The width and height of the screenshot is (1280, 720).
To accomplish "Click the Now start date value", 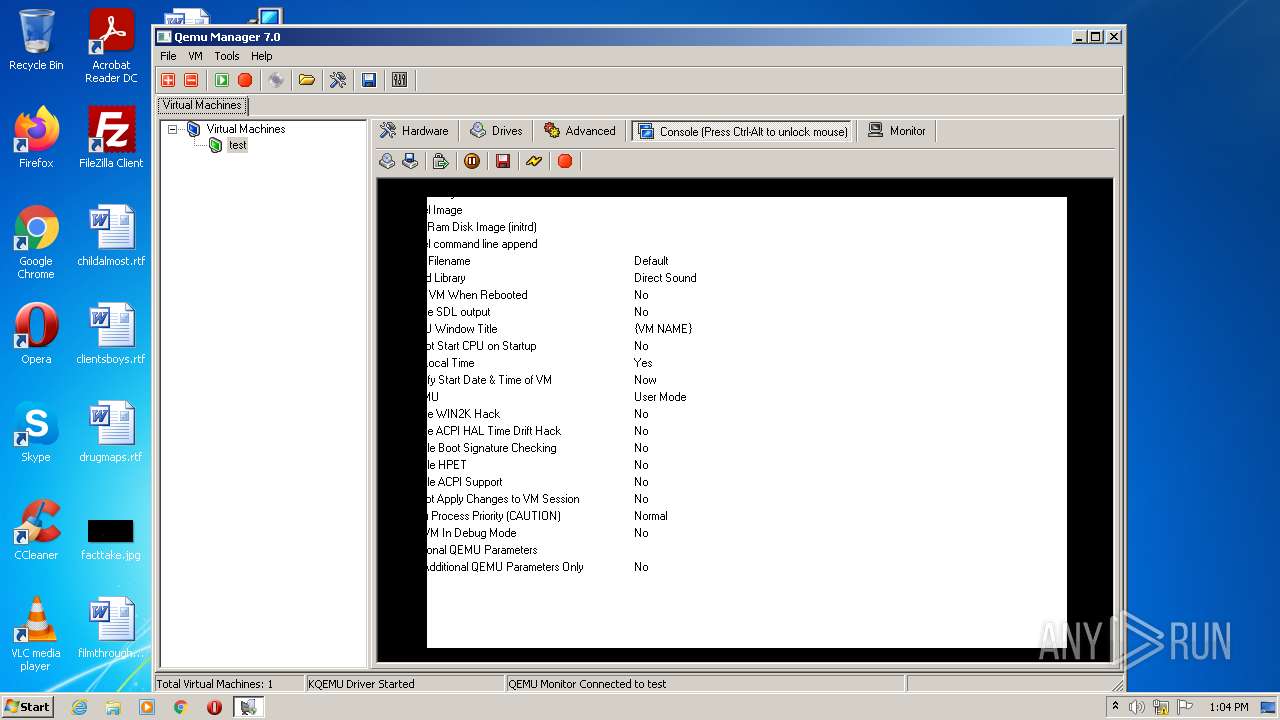I will 645,380.
